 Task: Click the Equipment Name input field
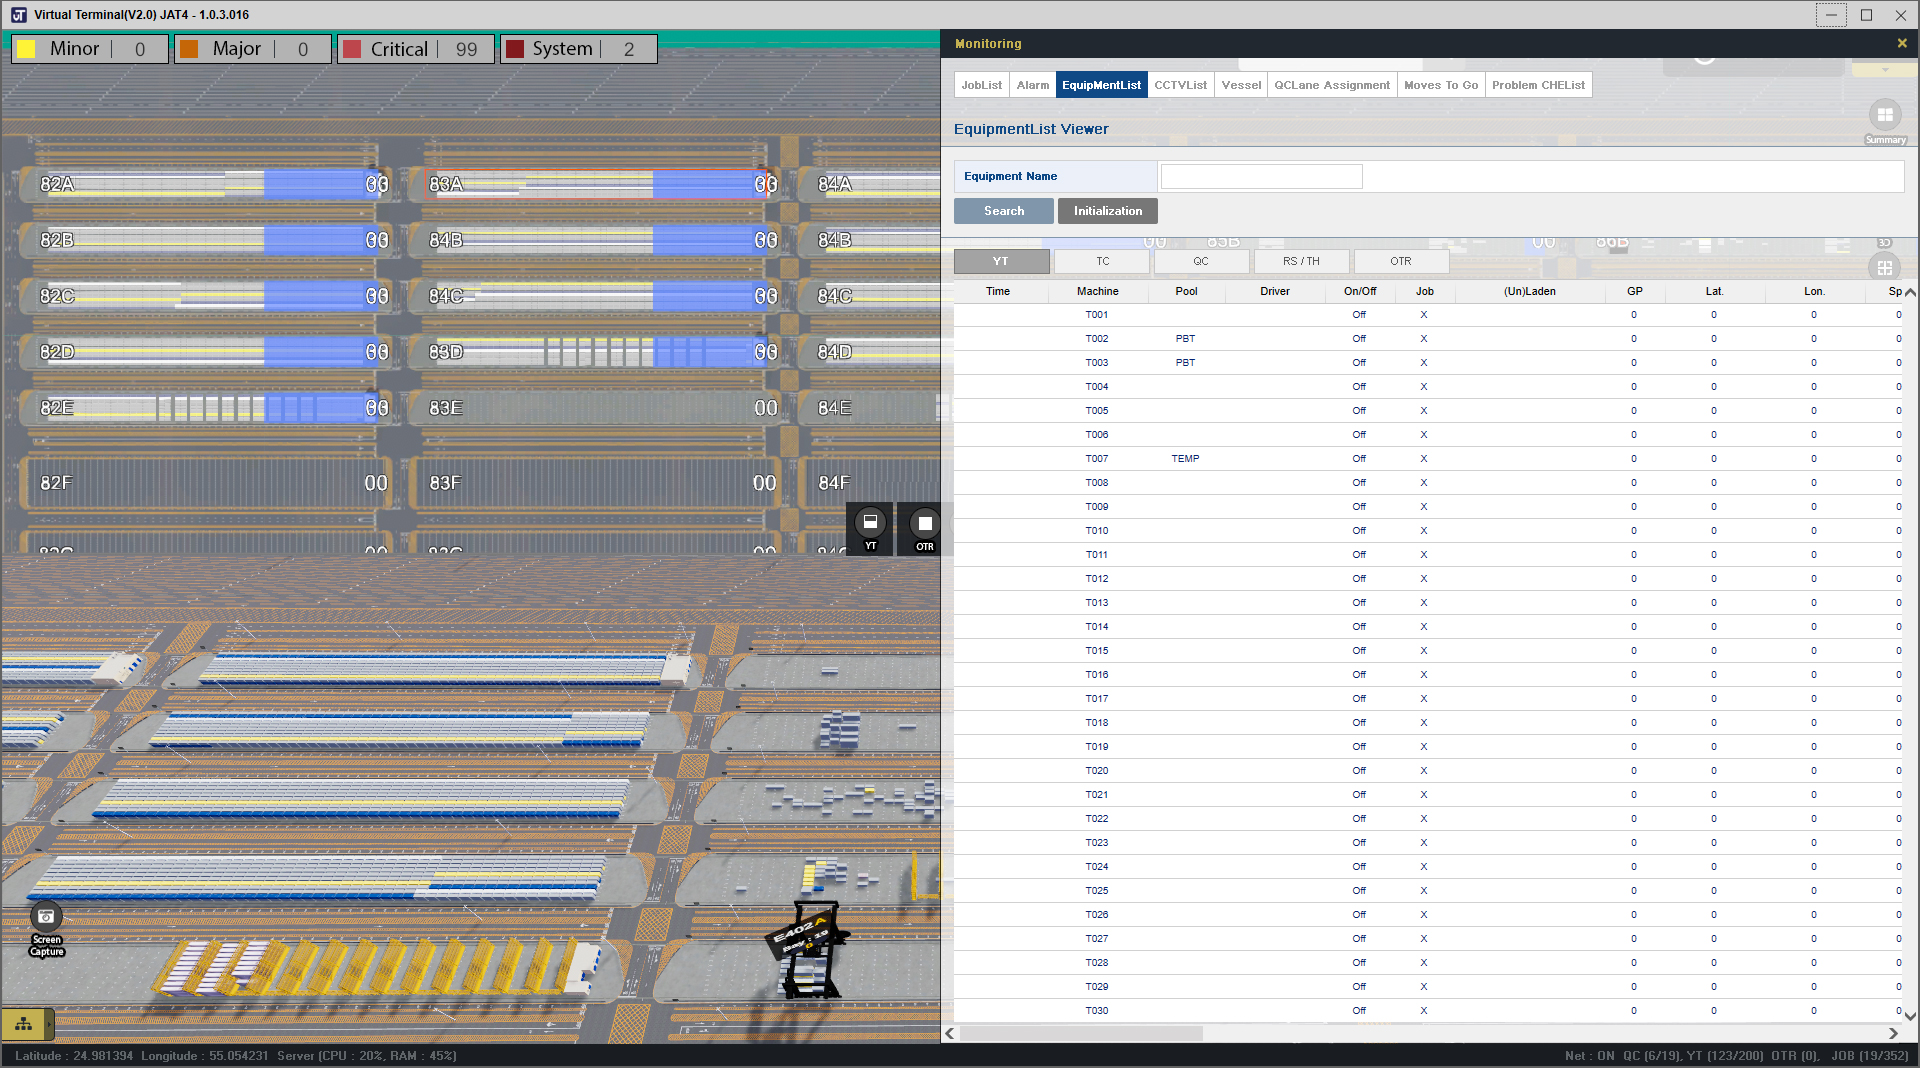point(1260,177)
